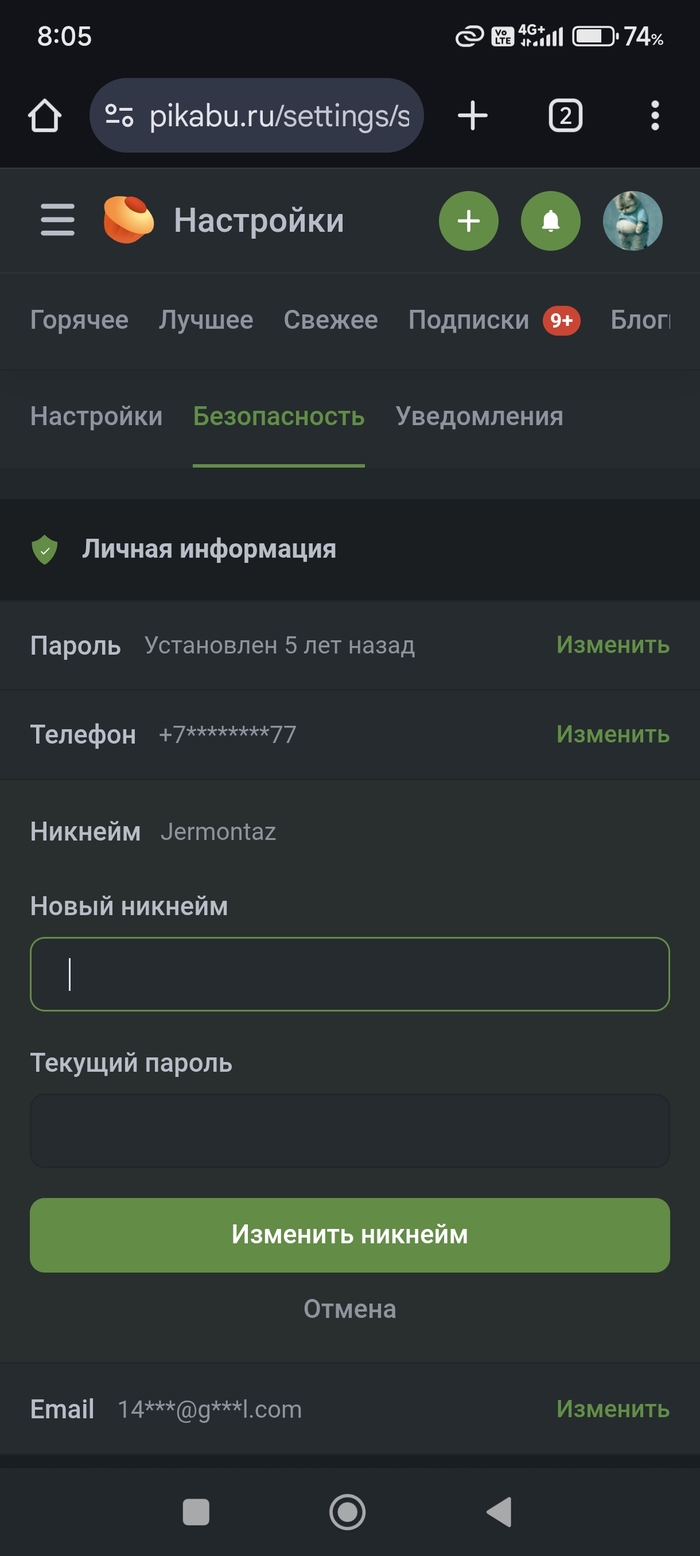Switch to the Уведомления tab
Viewport: 700px width, 1556px height.
tap(479, 416)
